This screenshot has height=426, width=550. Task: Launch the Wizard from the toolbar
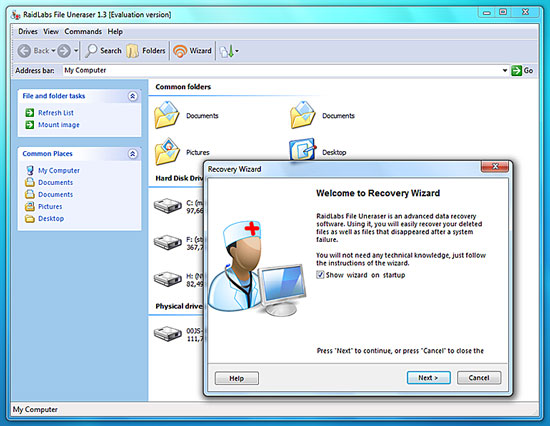[192, 51]
